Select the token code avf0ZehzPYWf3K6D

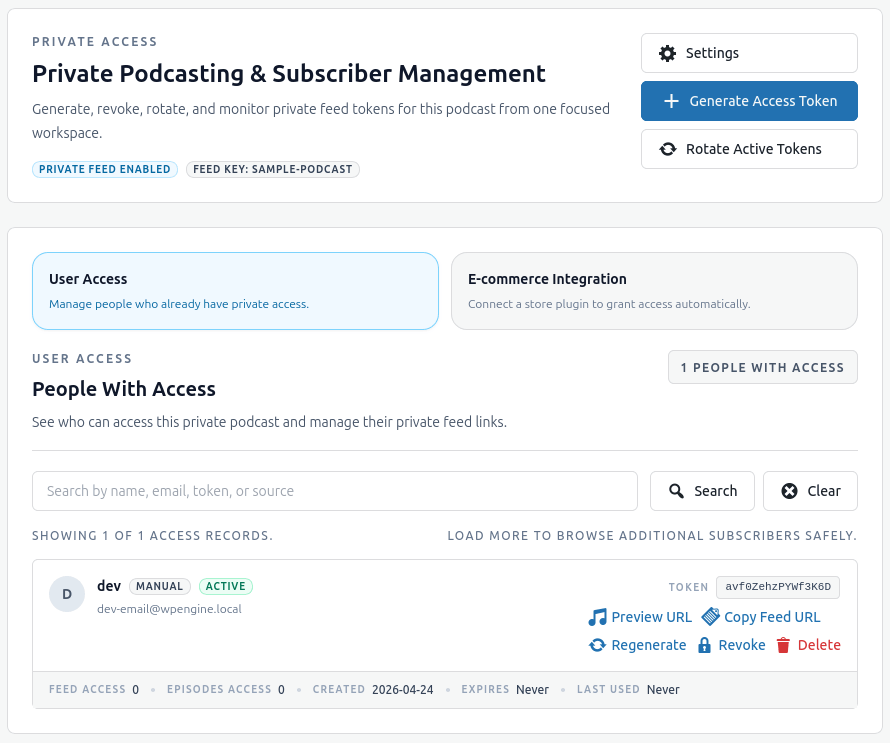[x=778, y=587]
